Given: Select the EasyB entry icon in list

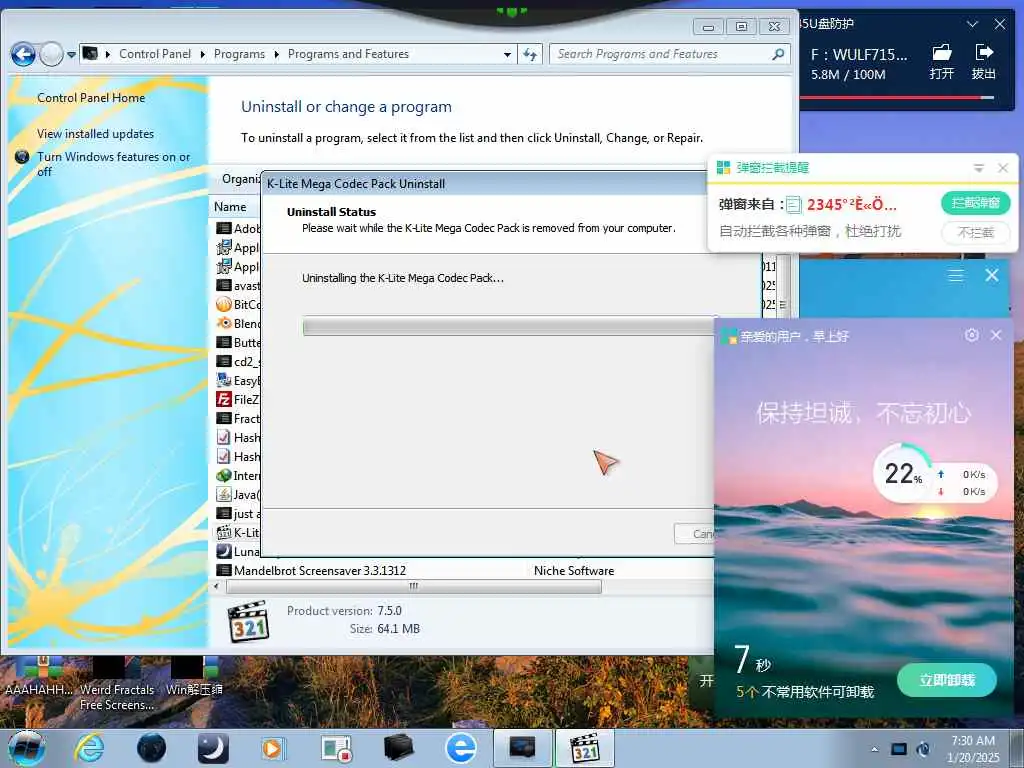Looking at the screenshot, I should coord(224,380).
